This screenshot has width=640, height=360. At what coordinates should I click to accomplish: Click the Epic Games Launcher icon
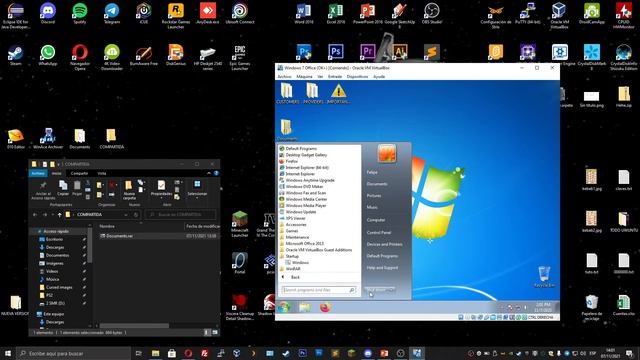pyautogui.click(x=240, y=57)
